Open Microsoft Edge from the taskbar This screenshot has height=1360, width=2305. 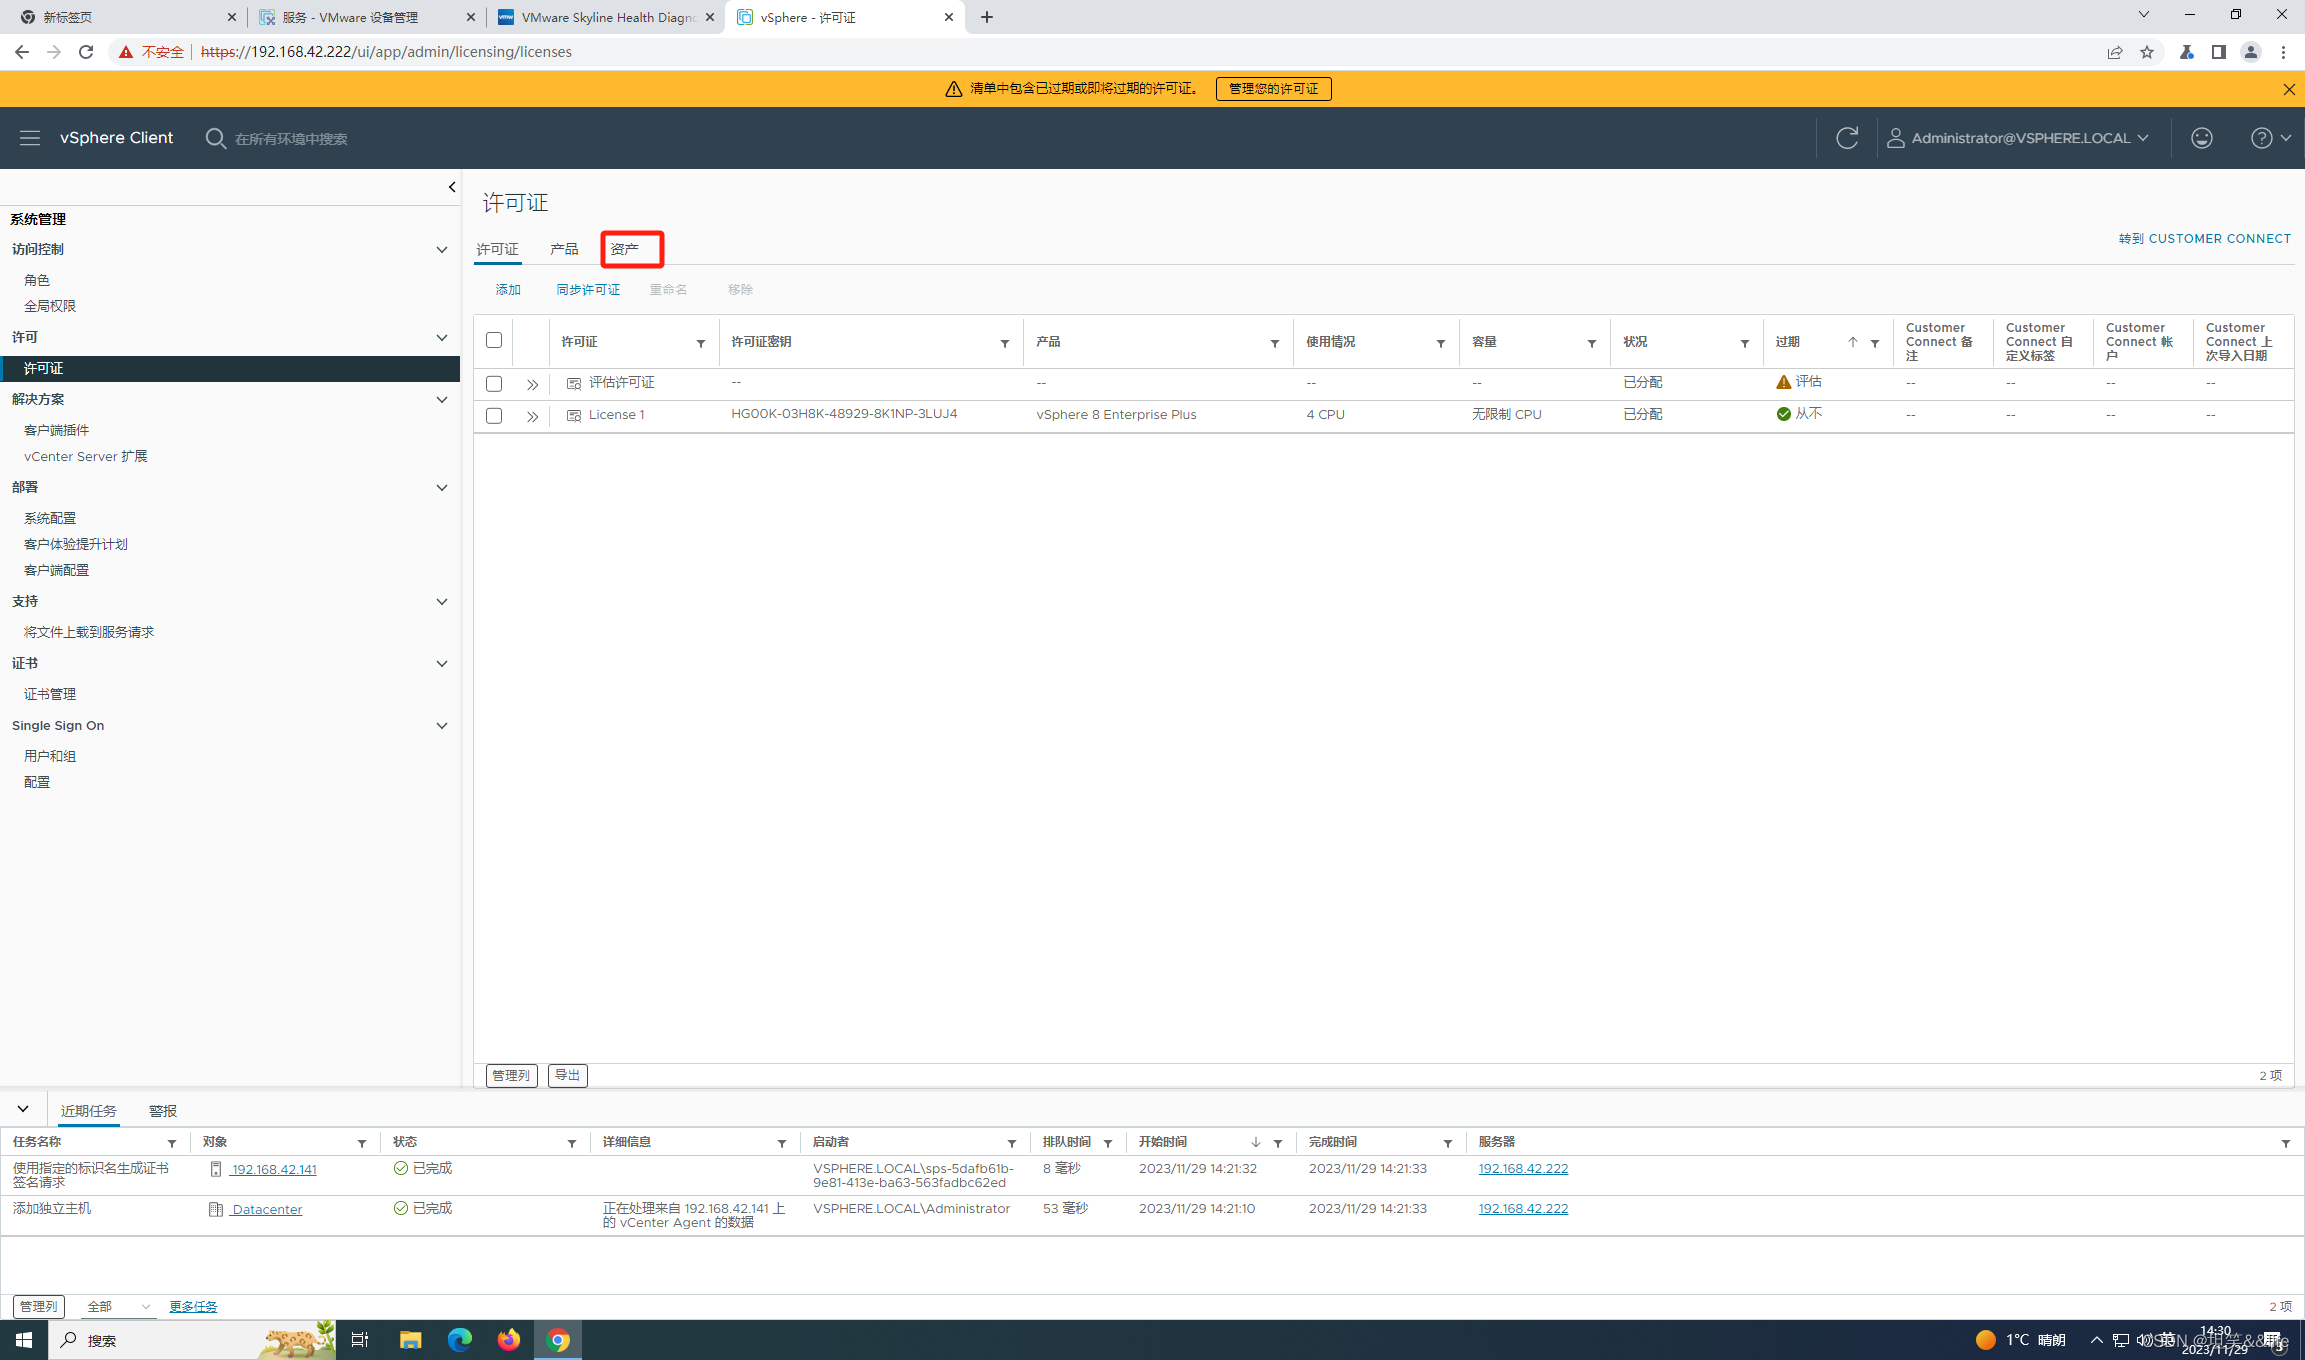[x=459, y=1340]
